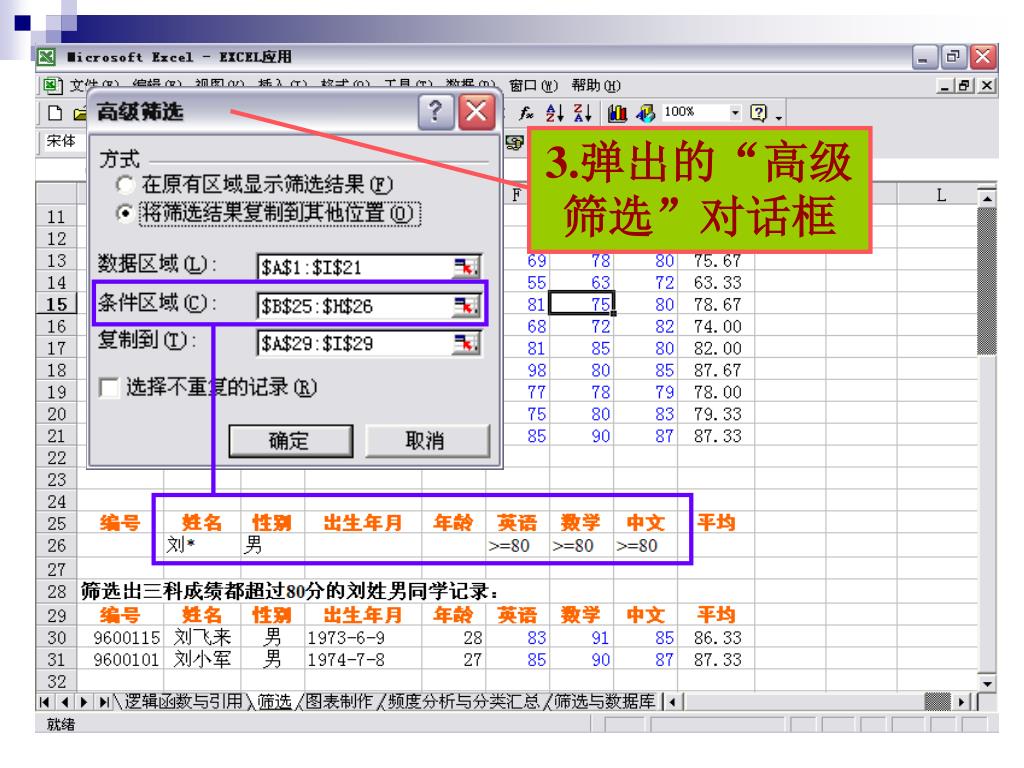This screenshot has width=1024, height=768.
Task: Open the 窗口(W) menu
Action: 533,86
